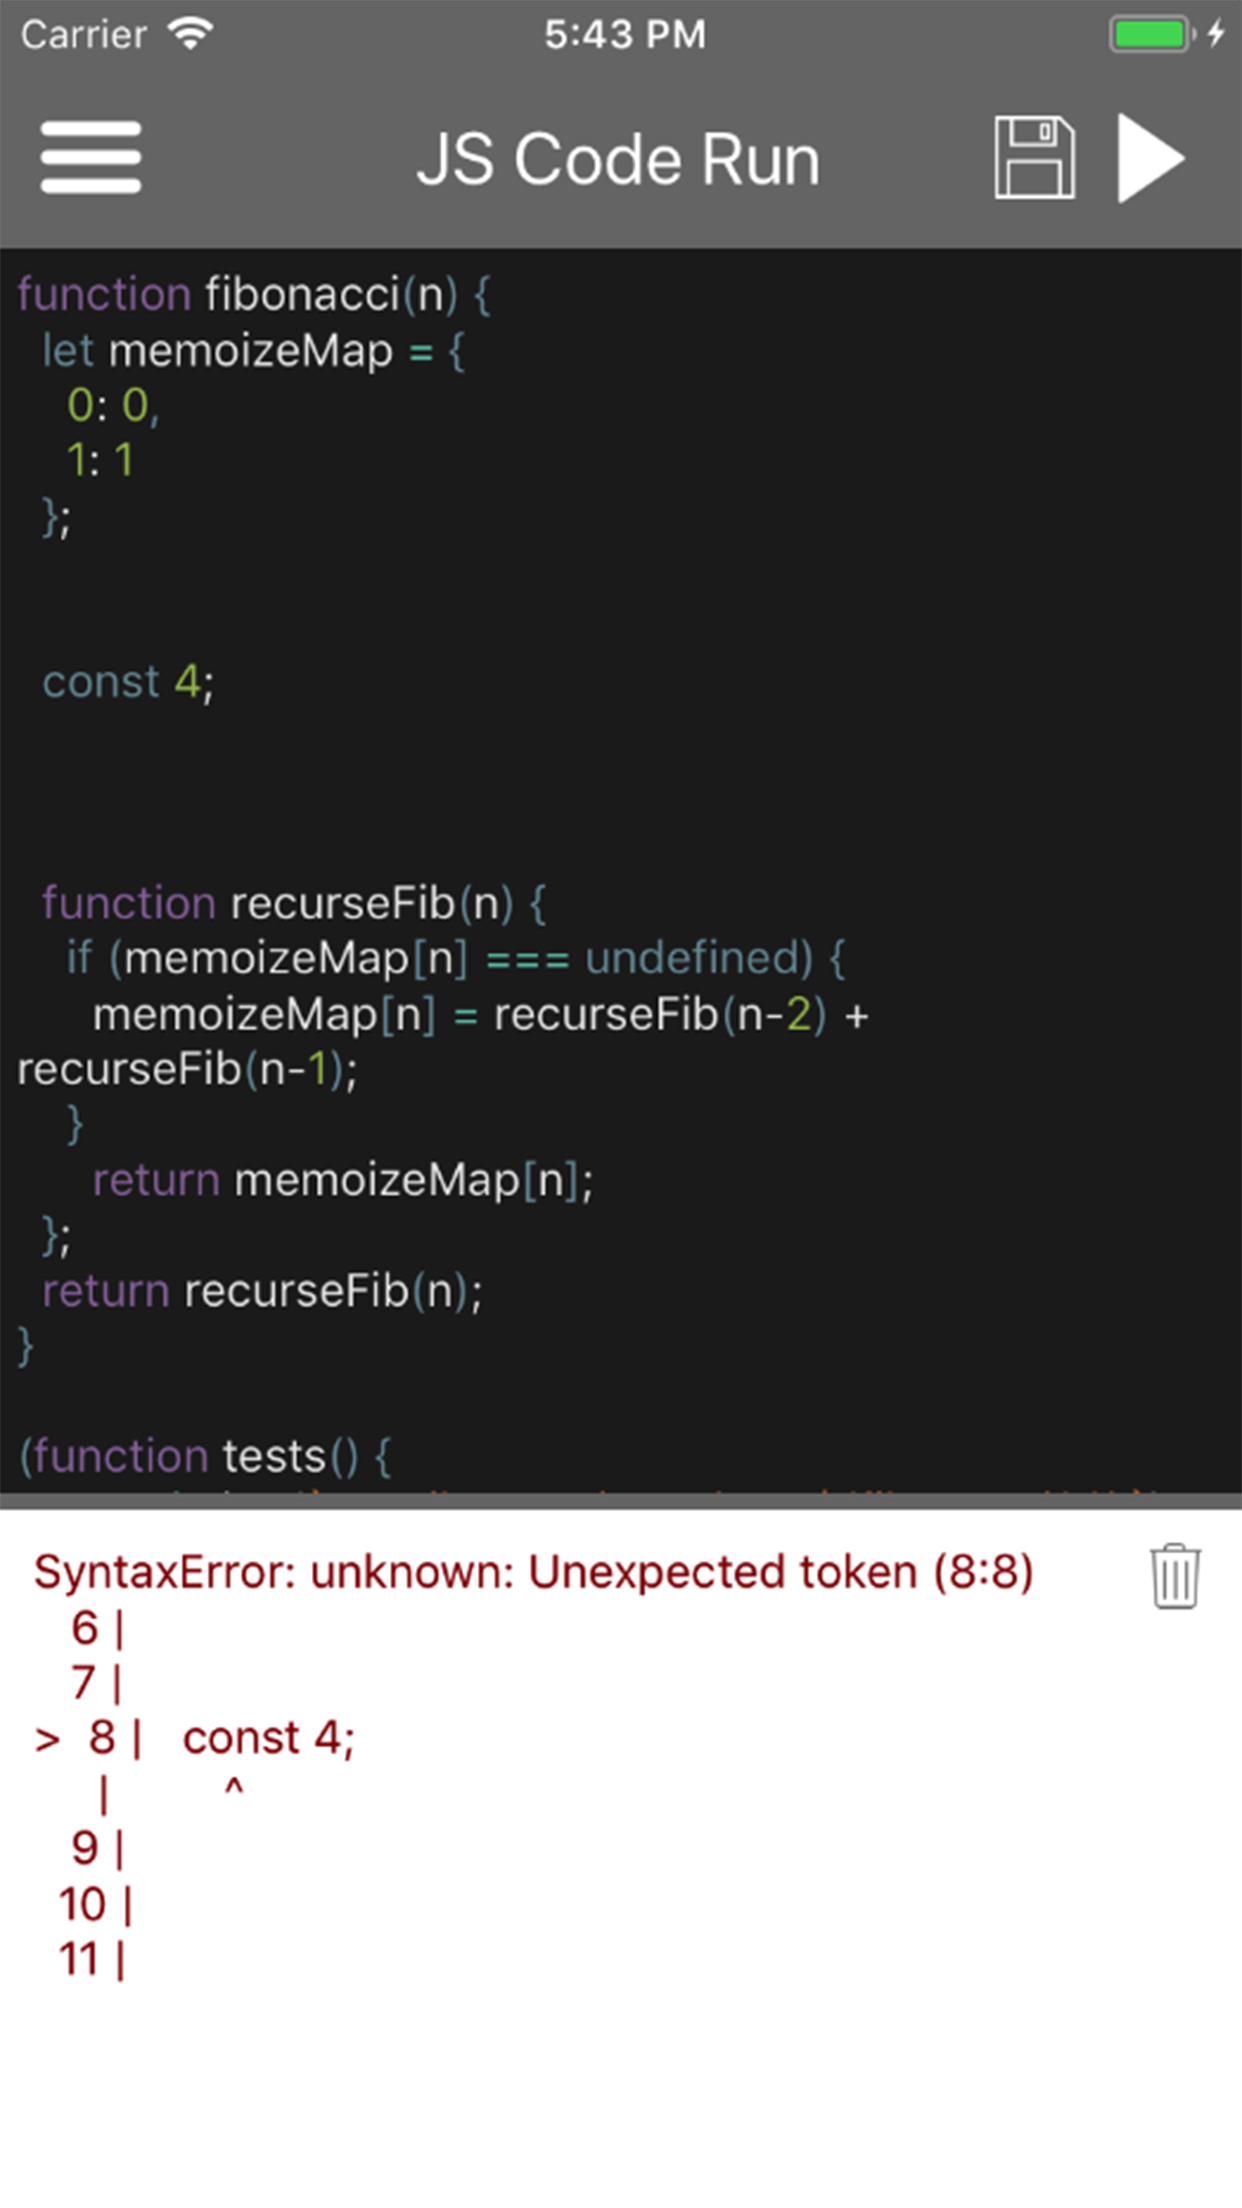Click the SyntaxError message in the console
This screenshot has height=2208, width=1242.
click(533, 1572)
